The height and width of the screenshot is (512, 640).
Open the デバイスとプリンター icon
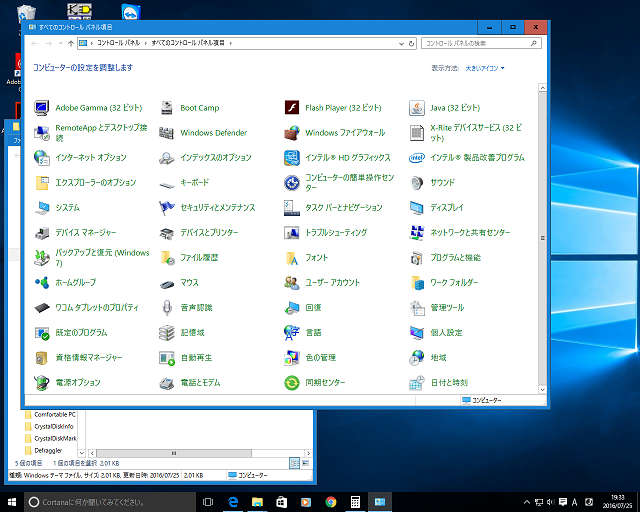tap(167, 233)
